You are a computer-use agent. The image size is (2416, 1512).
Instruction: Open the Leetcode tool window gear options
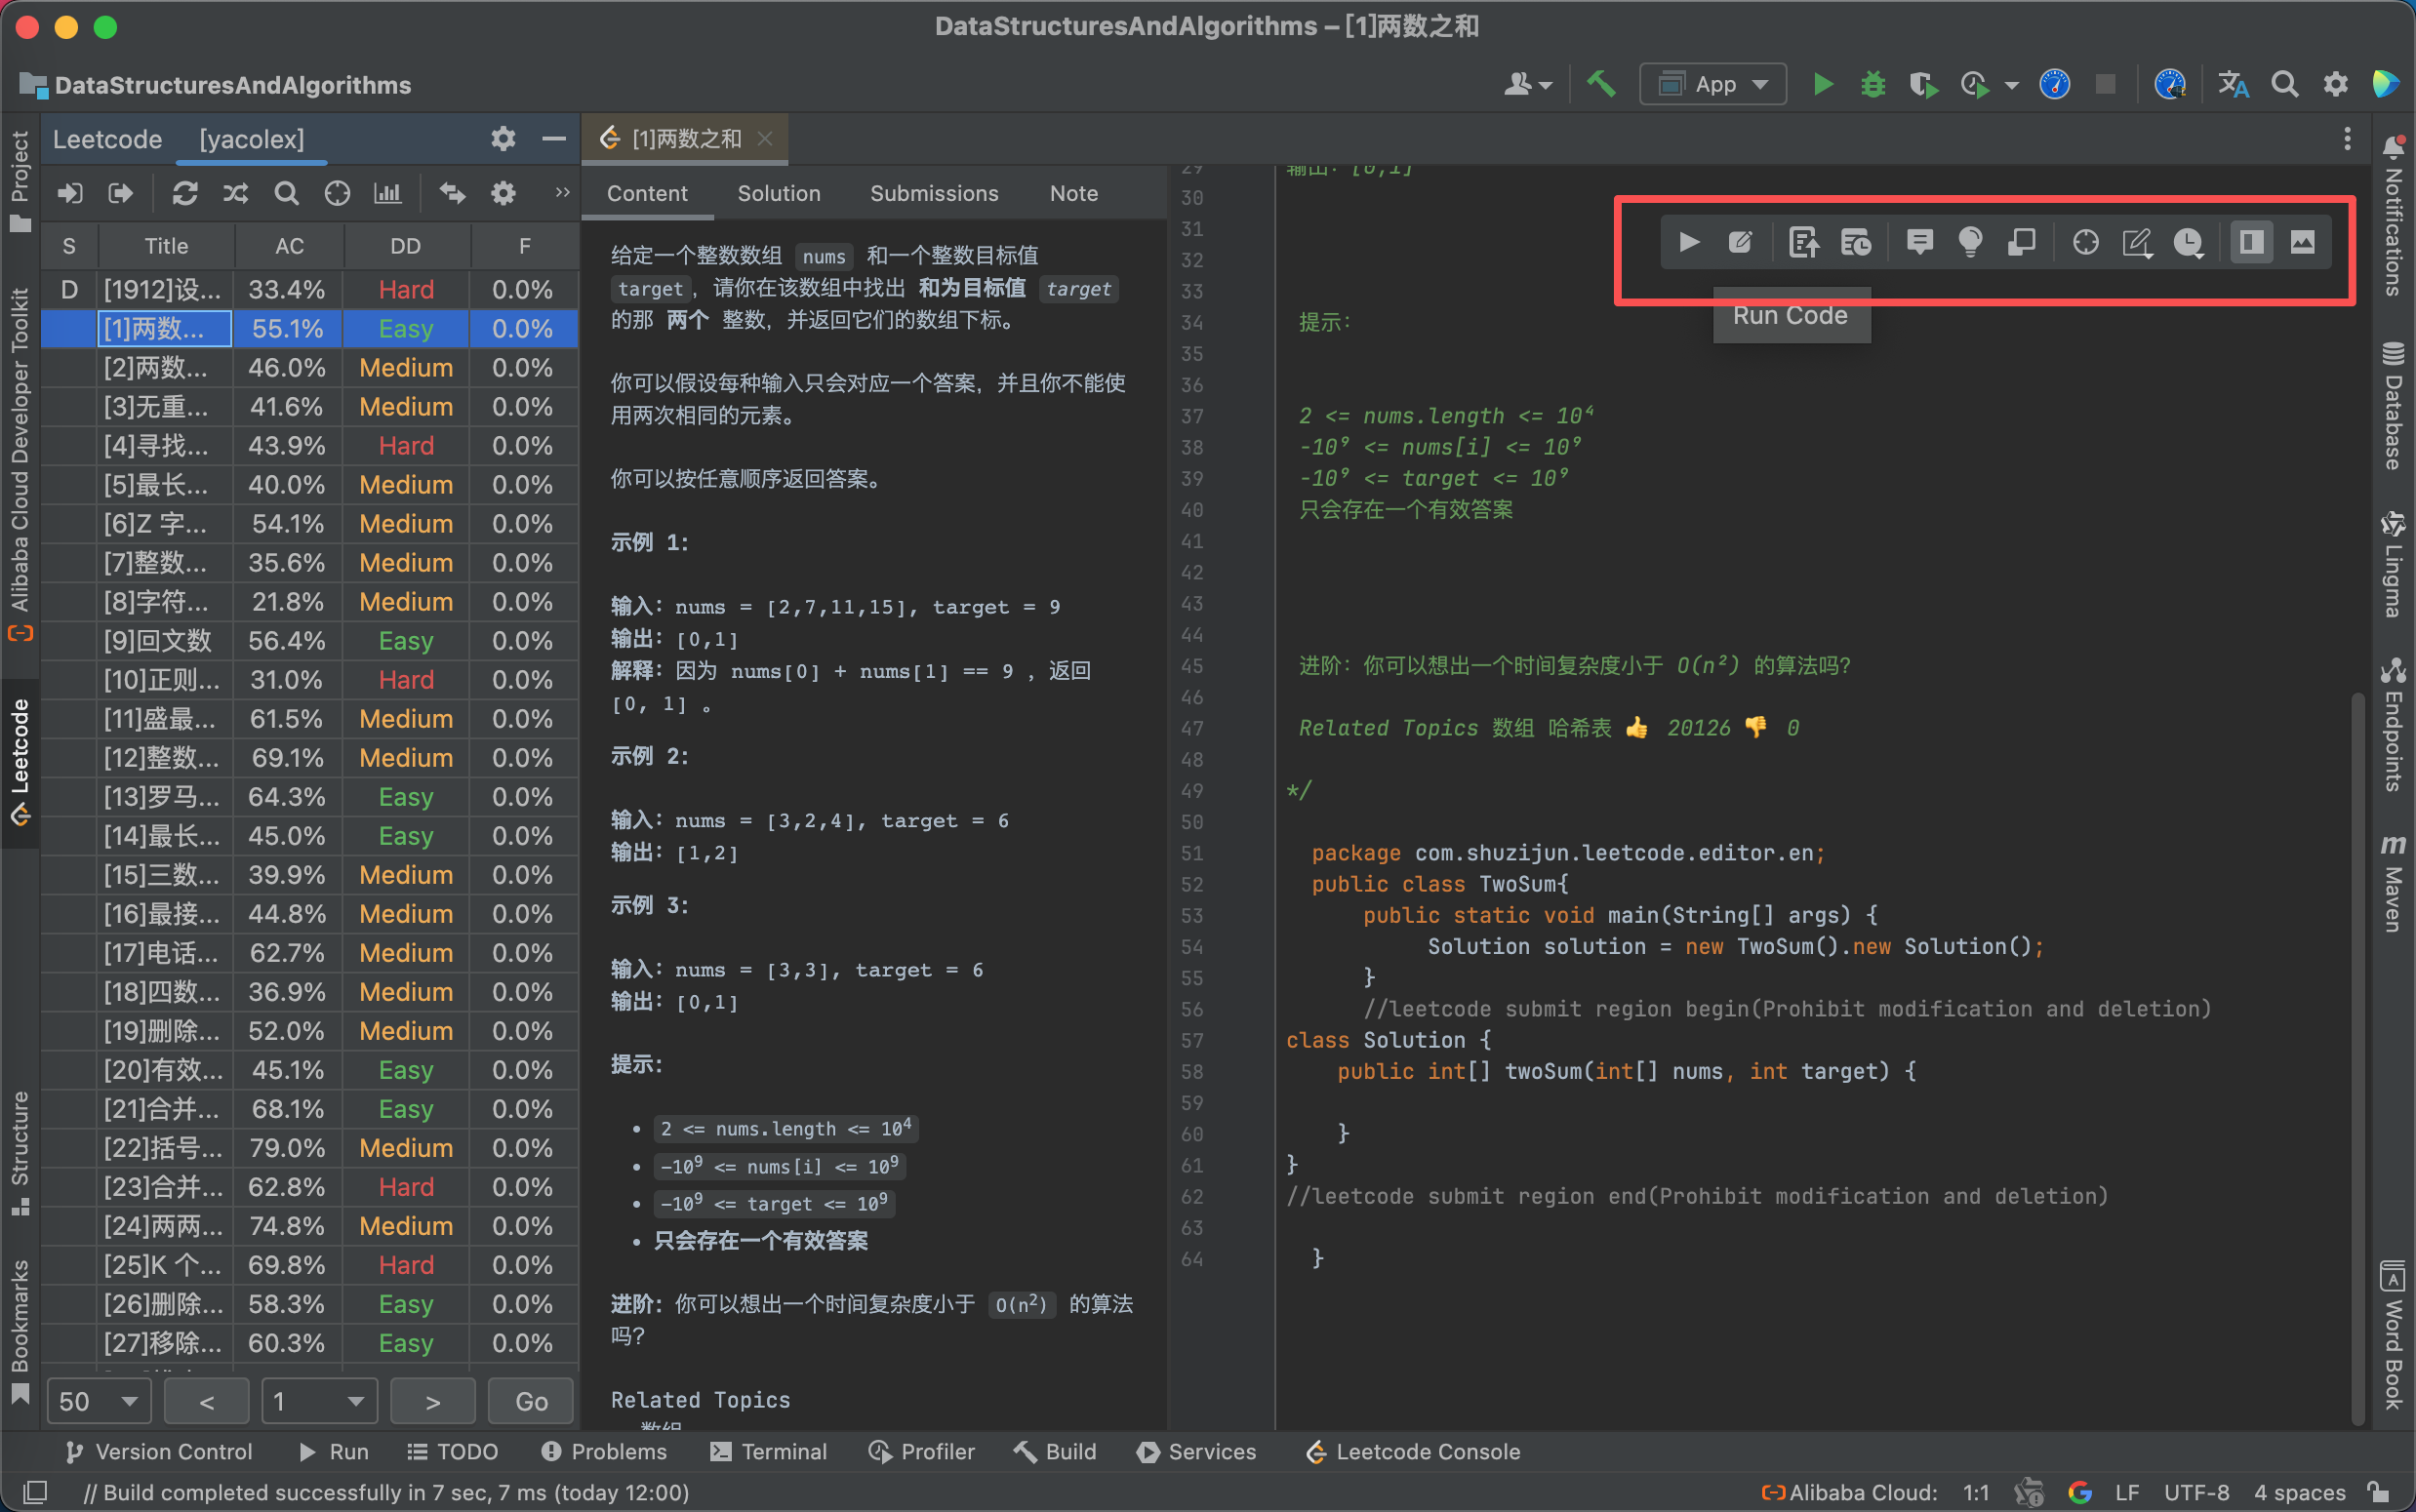click(503, 138)
